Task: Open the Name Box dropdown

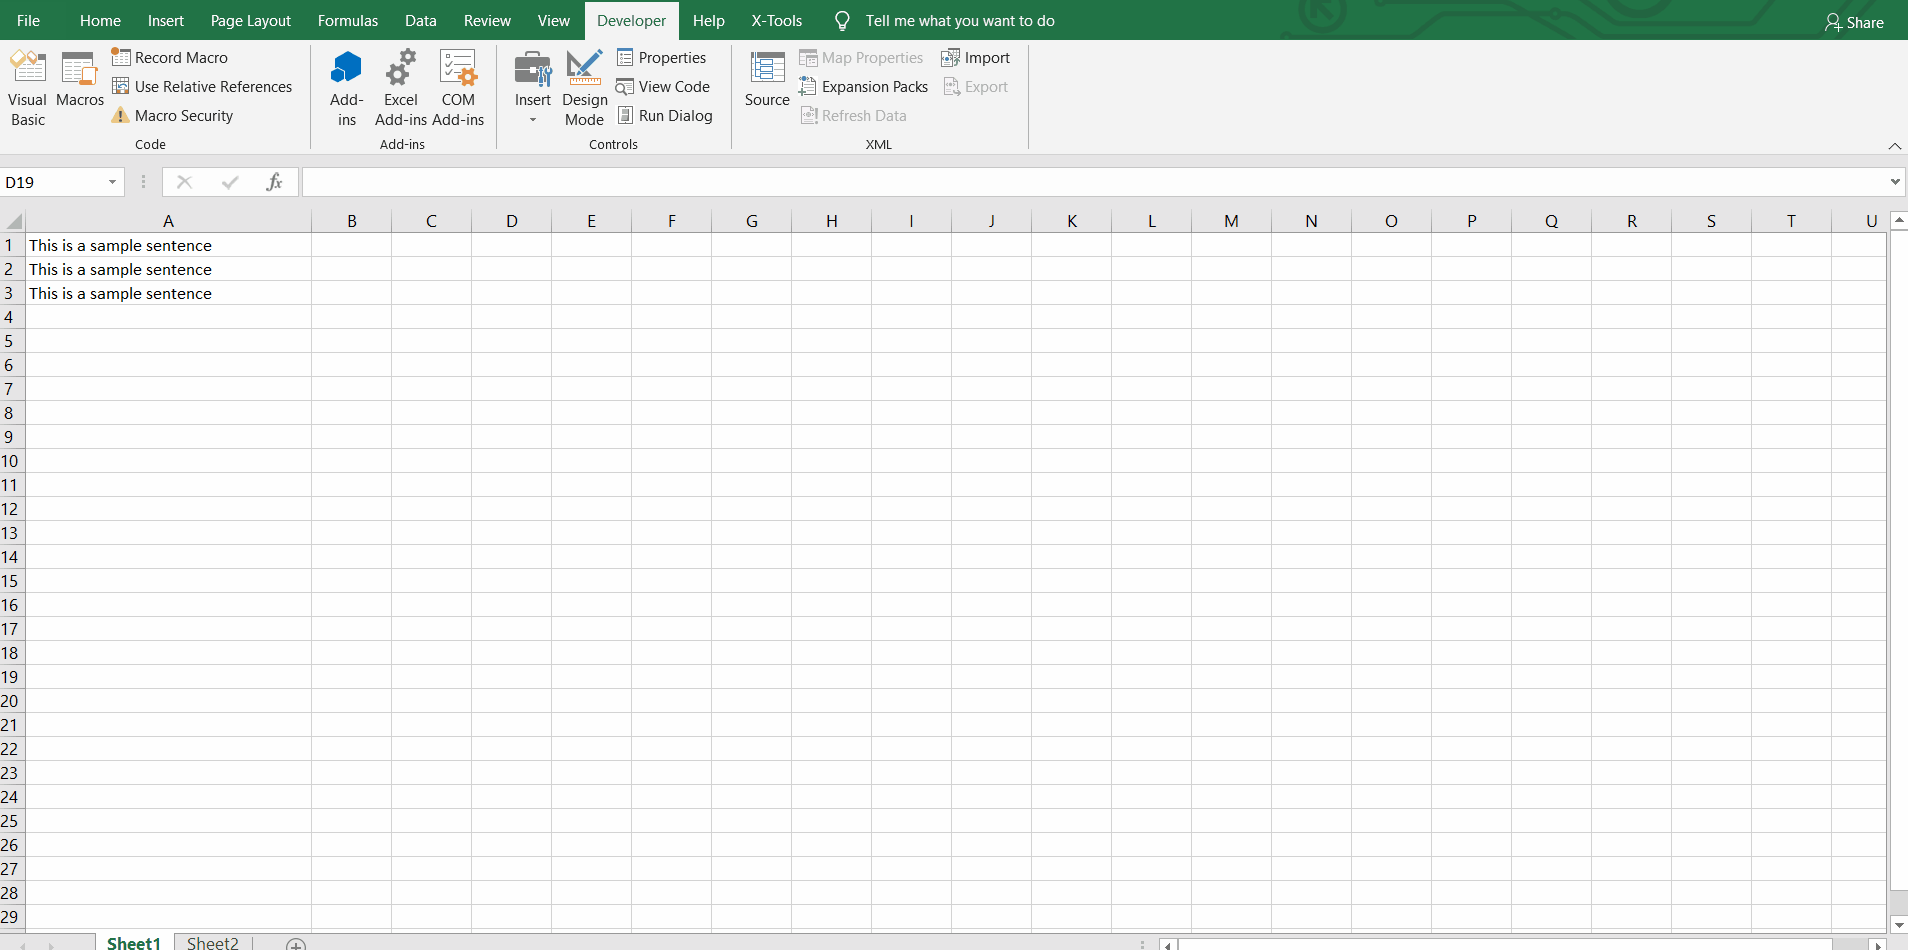Action: pyautogui.click(x=110, y=181)
